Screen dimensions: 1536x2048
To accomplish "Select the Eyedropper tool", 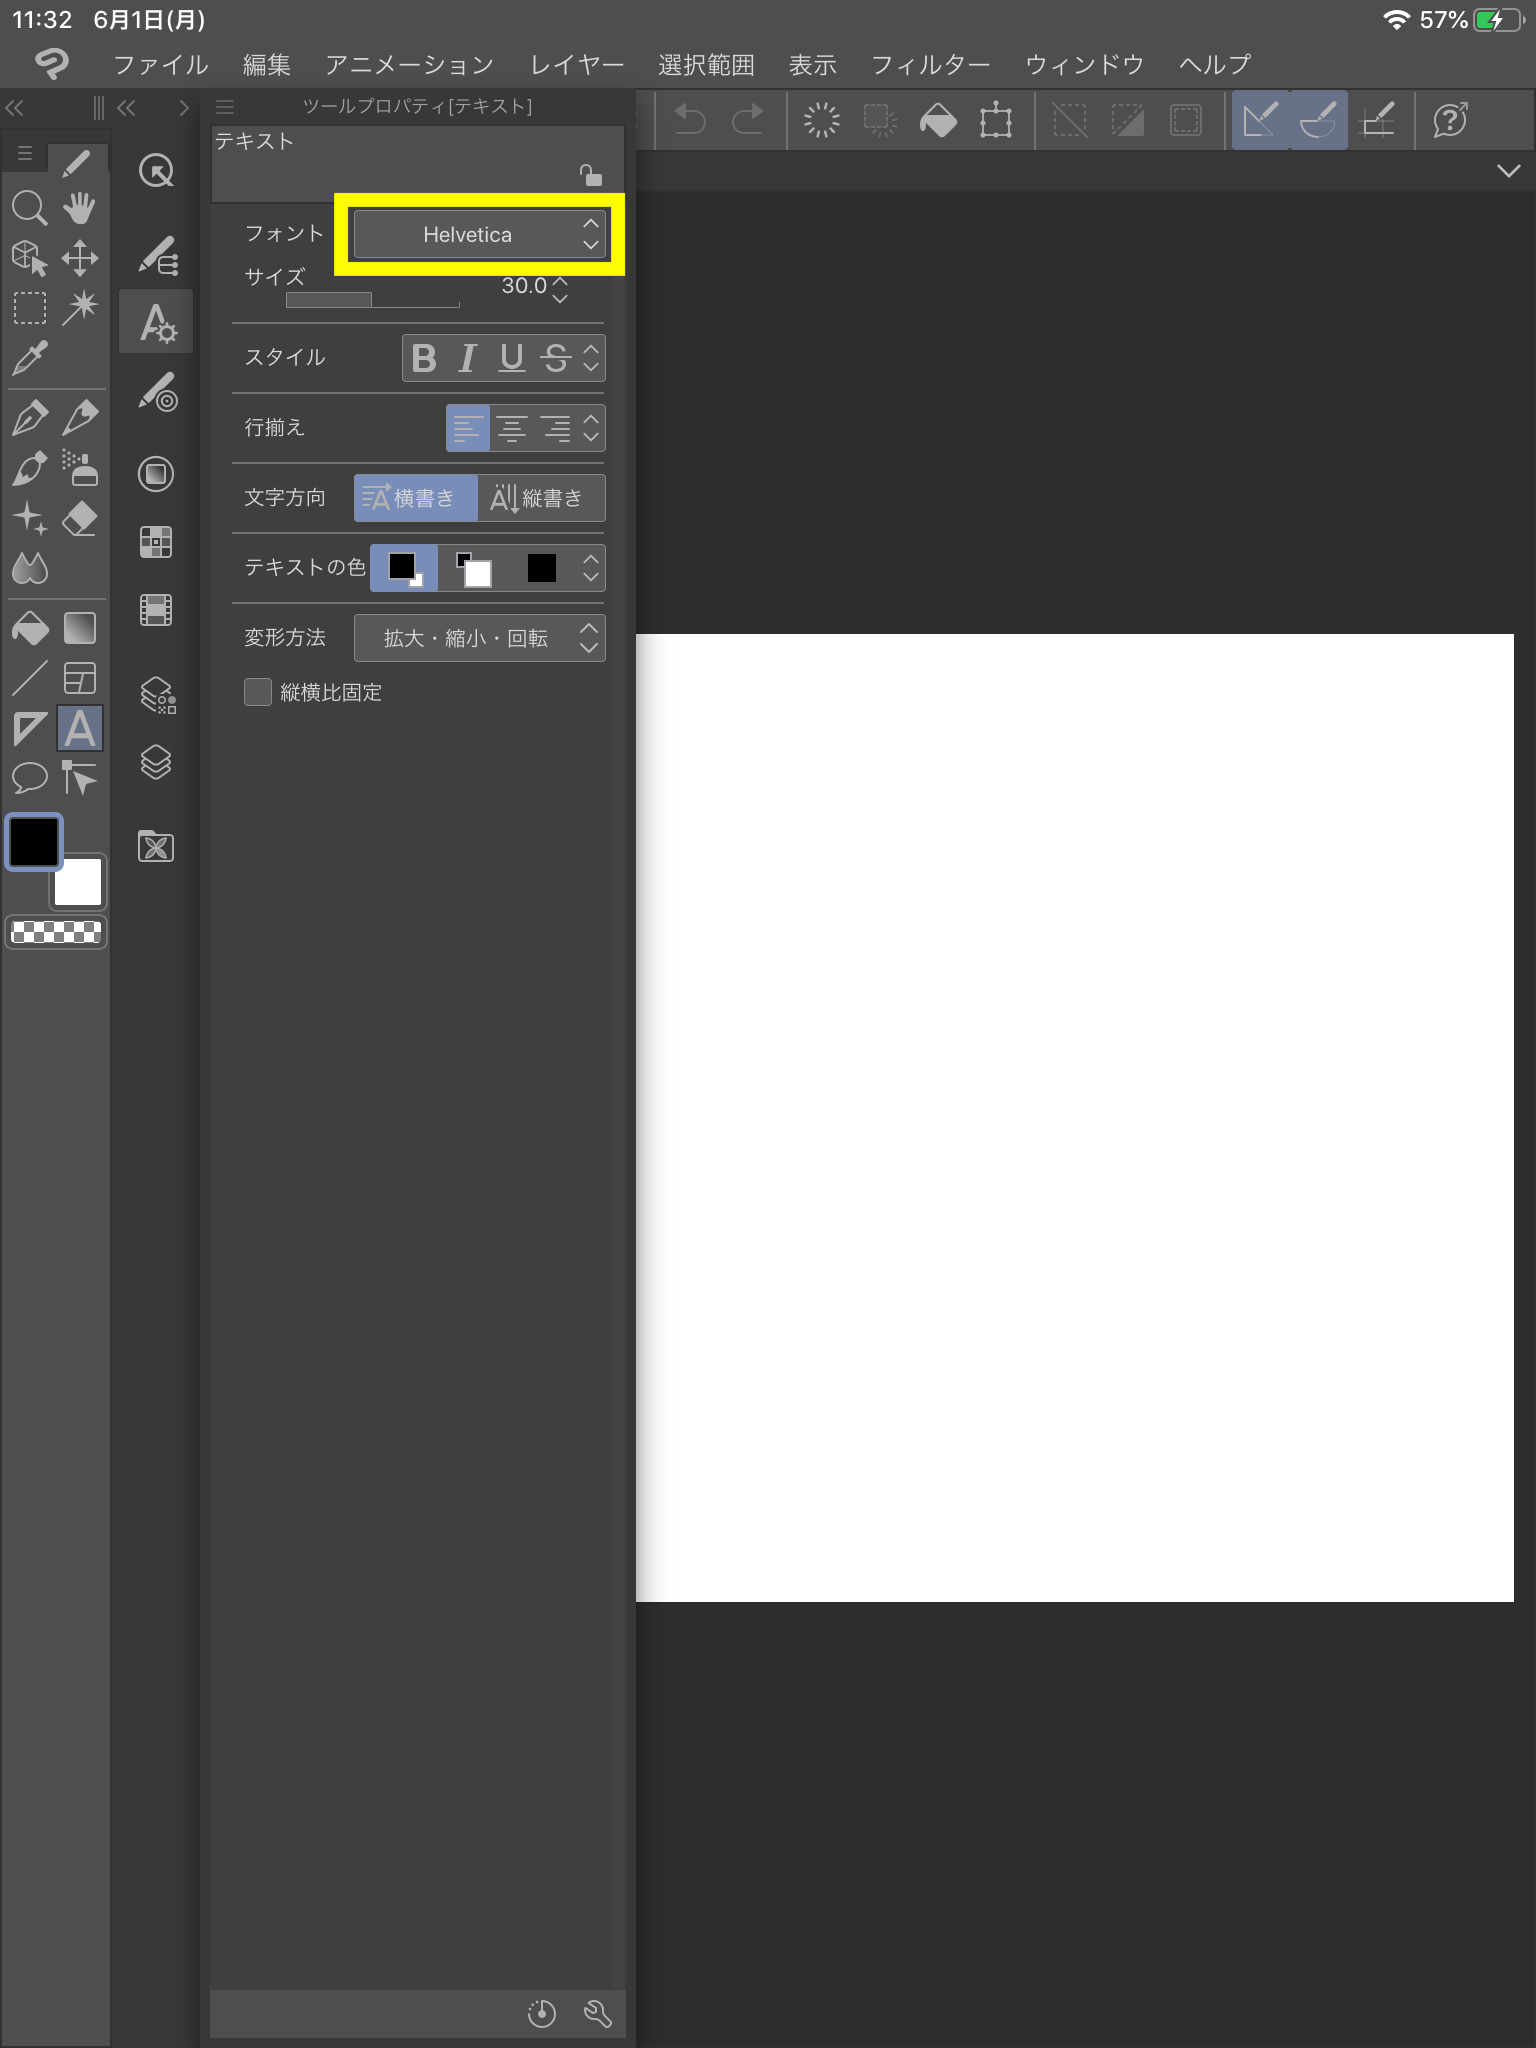I will [29, 358].
